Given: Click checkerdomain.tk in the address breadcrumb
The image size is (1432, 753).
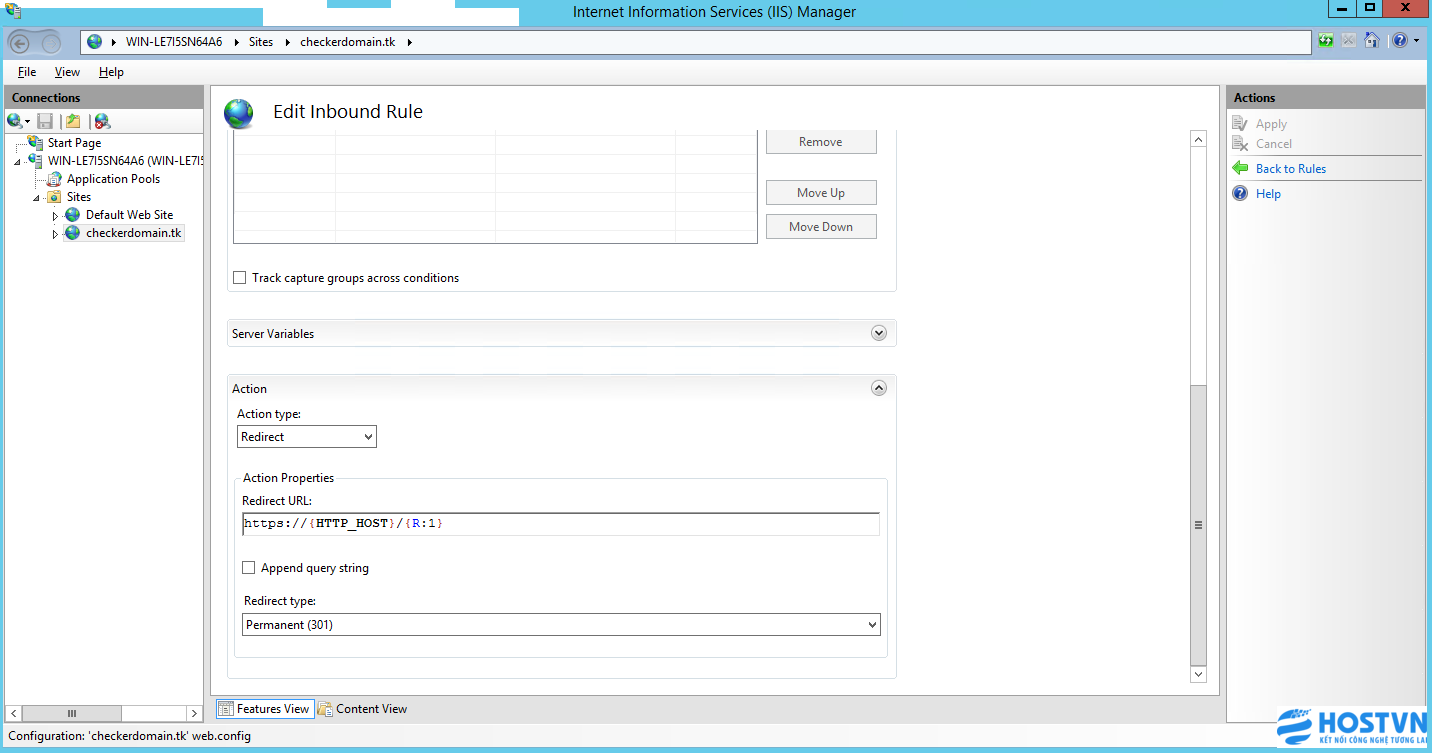Looking at the screenshot, I should pos(349,42).
